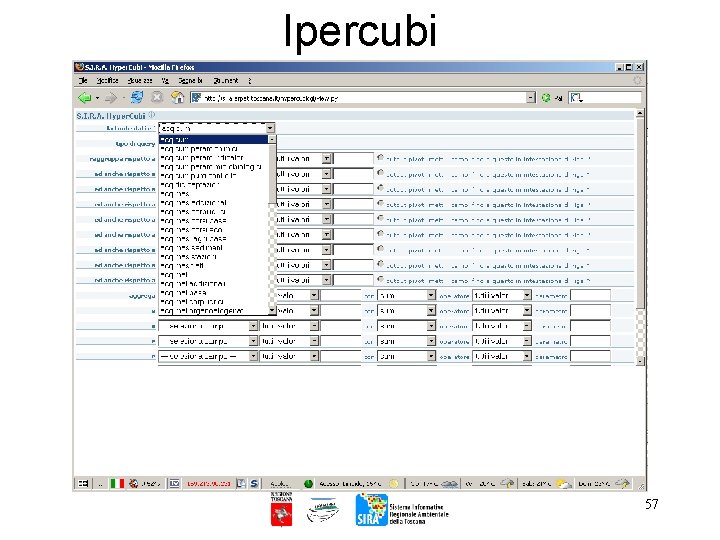Choose 'acq mes sedimenti' in the open list

[x=214, y=248]
